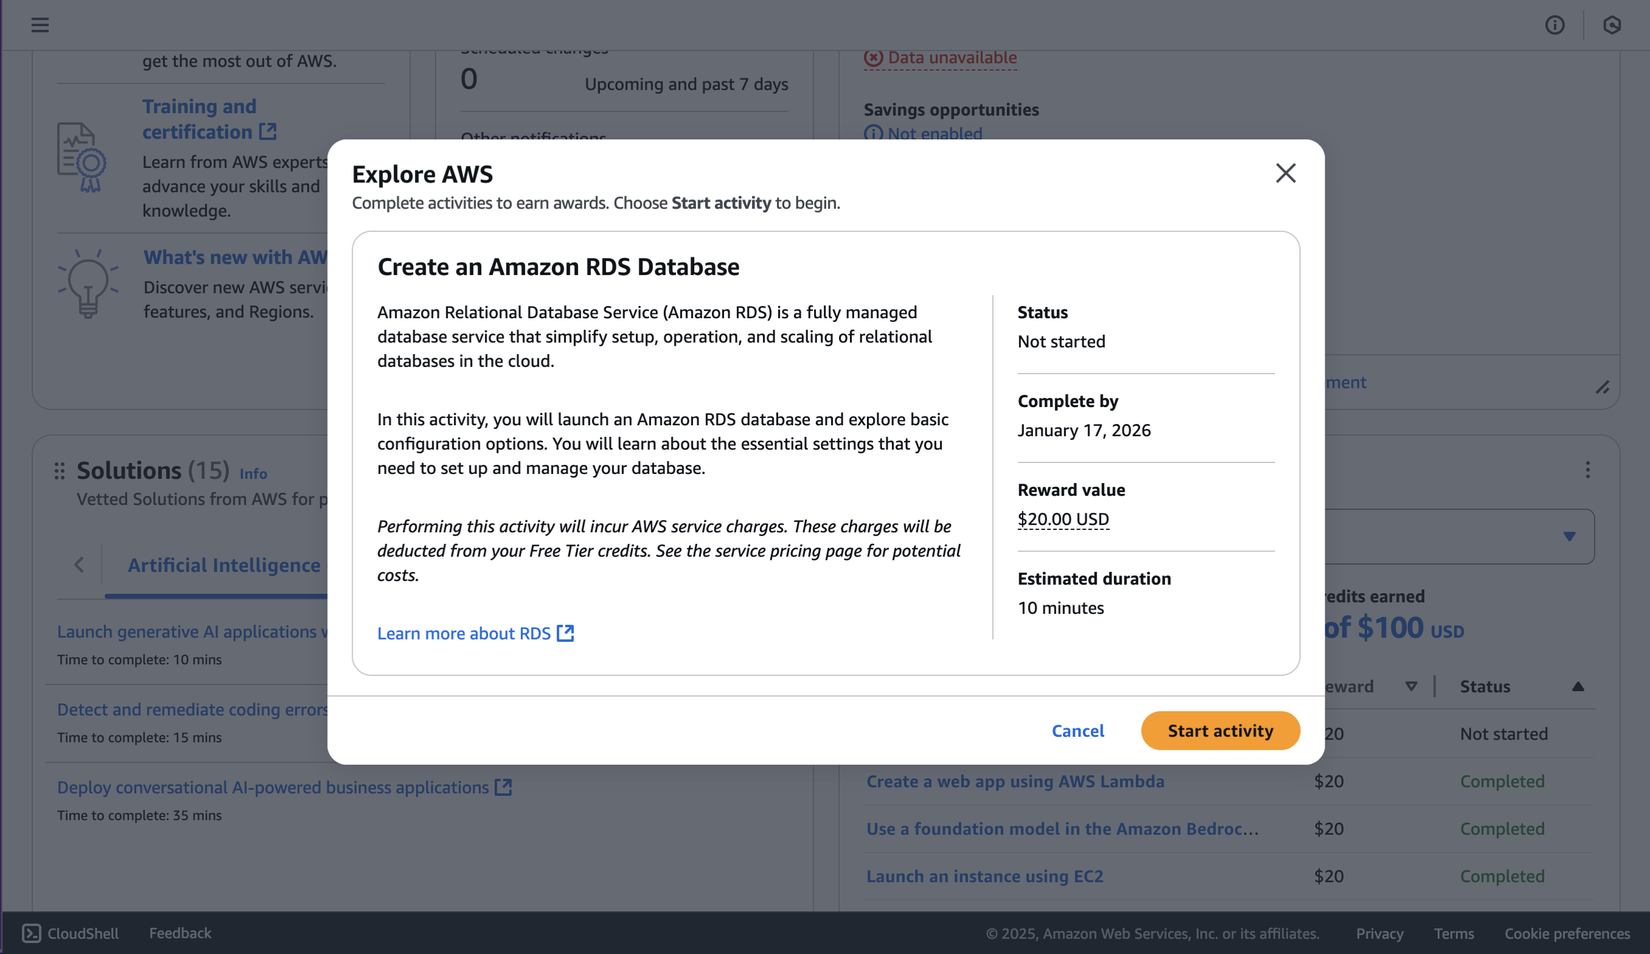Click Cancel in the dialog
This screenshot has height=954, width=1650.
pyautogui.click(x=1077, y=731)
